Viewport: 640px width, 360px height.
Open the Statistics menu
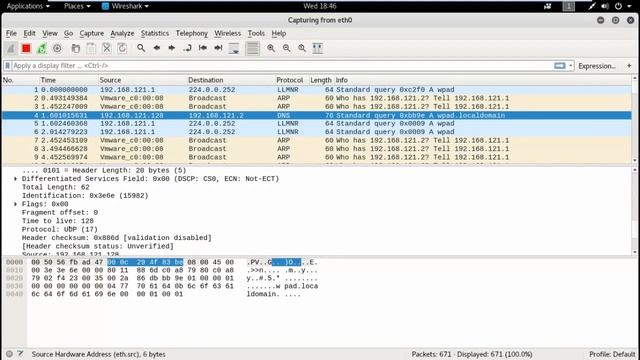[155, 33]
